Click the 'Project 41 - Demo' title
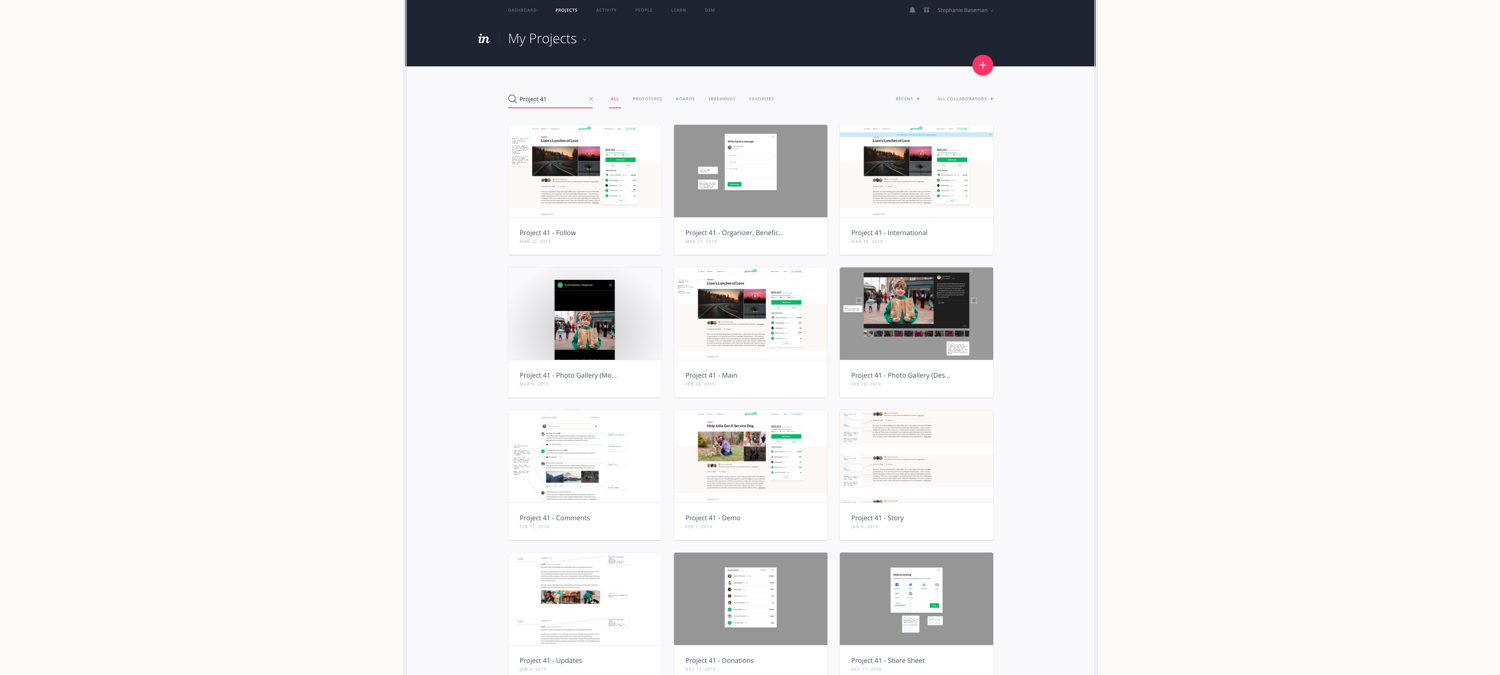 click(x=713, y=518)
